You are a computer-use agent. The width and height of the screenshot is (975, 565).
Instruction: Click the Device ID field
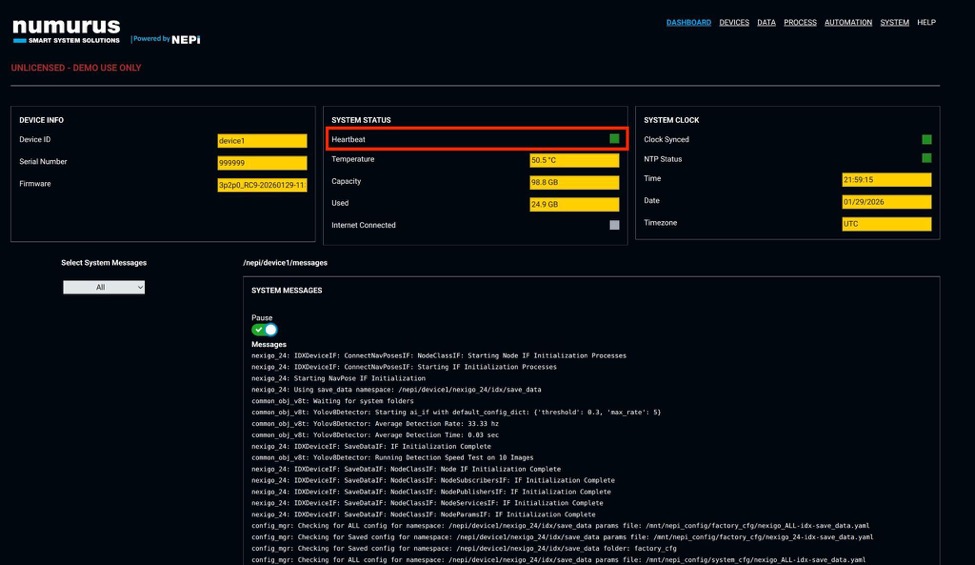262,141
